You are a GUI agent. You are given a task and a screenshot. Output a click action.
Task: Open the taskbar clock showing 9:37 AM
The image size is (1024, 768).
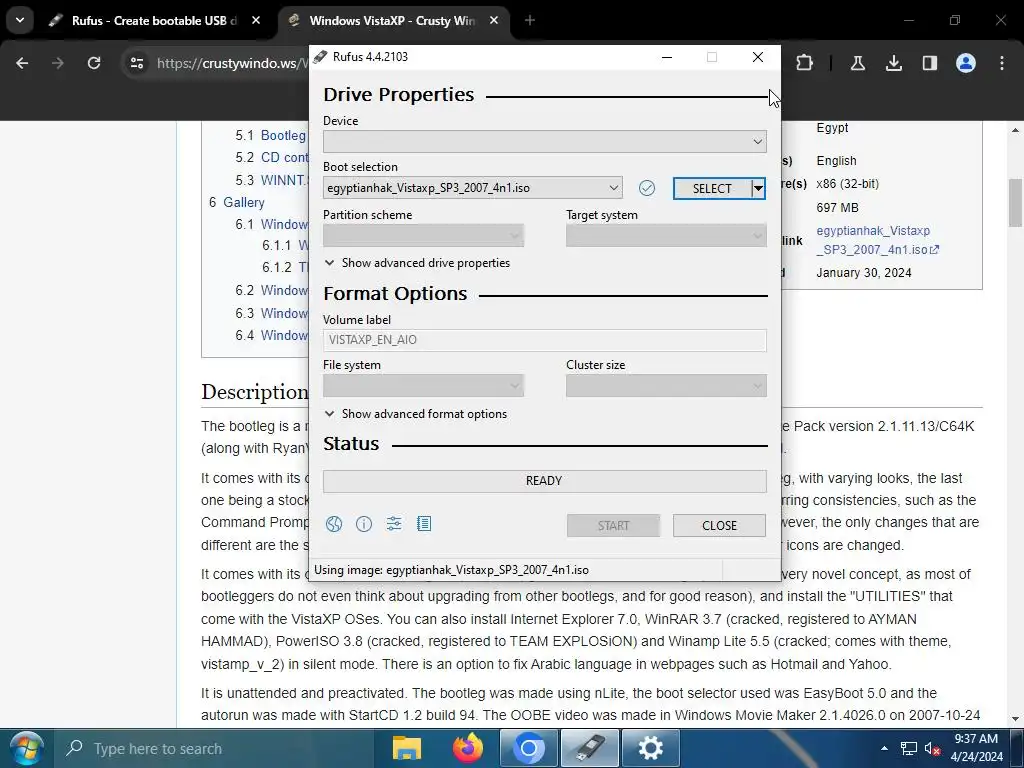tap(976, 748)
